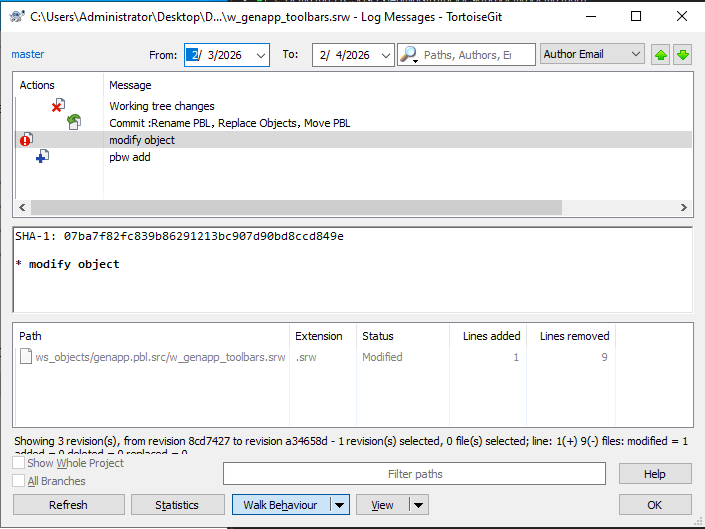Click the green up arrow navigation icon
705x529 pixels.
[661, 55]
